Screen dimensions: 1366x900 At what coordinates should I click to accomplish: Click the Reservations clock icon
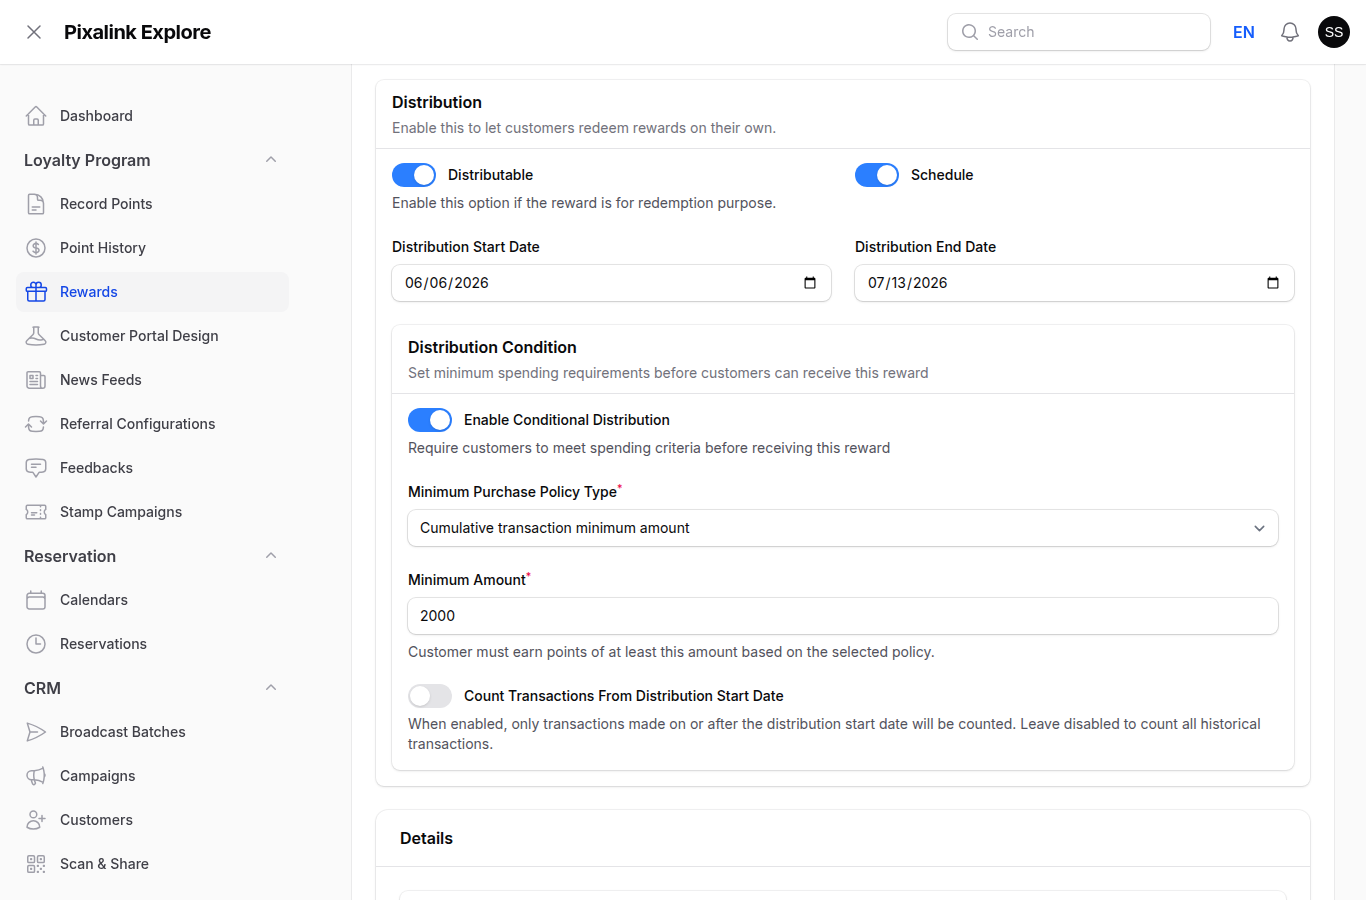(x=36, y=644)
